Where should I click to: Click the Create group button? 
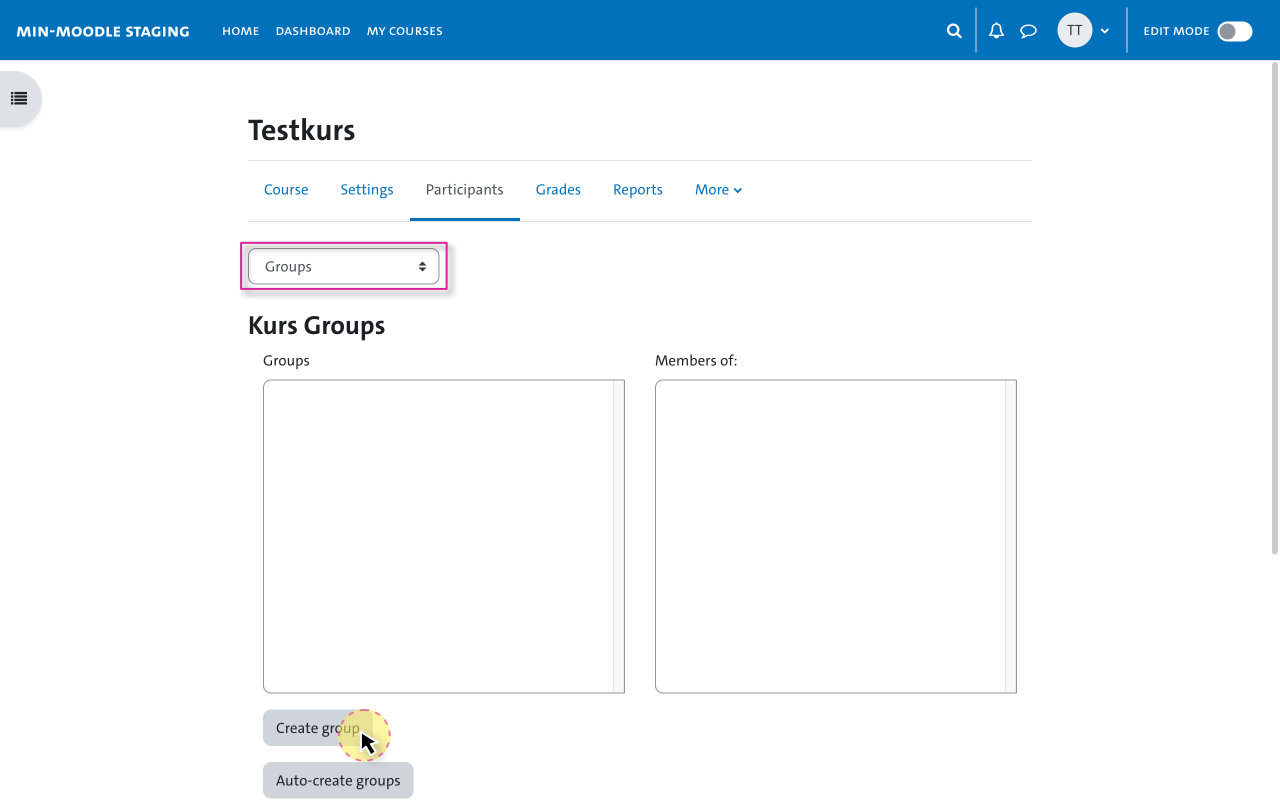(x=318, y=728)
